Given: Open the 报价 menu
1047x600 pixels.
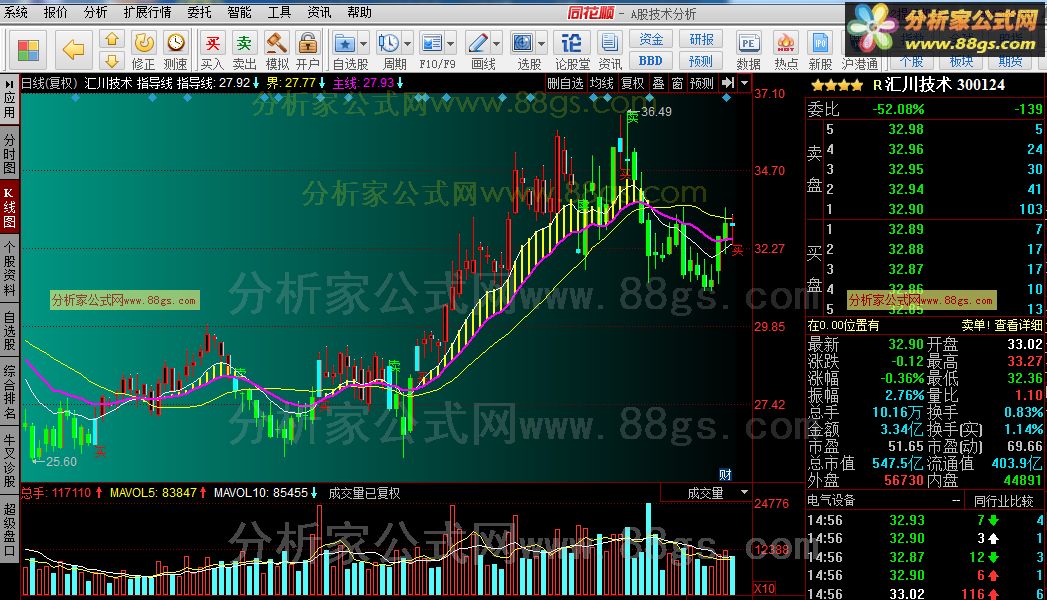Looking at the screenshot, I should 55,12.
